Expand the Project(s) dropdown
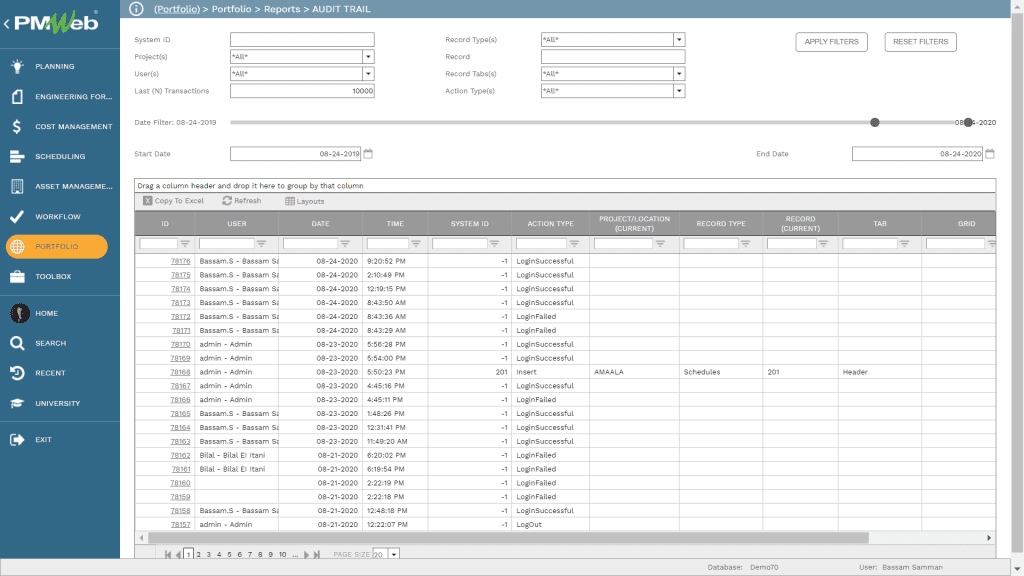The width and height of the screenshot is (1024, 576). tap(368, 57)
